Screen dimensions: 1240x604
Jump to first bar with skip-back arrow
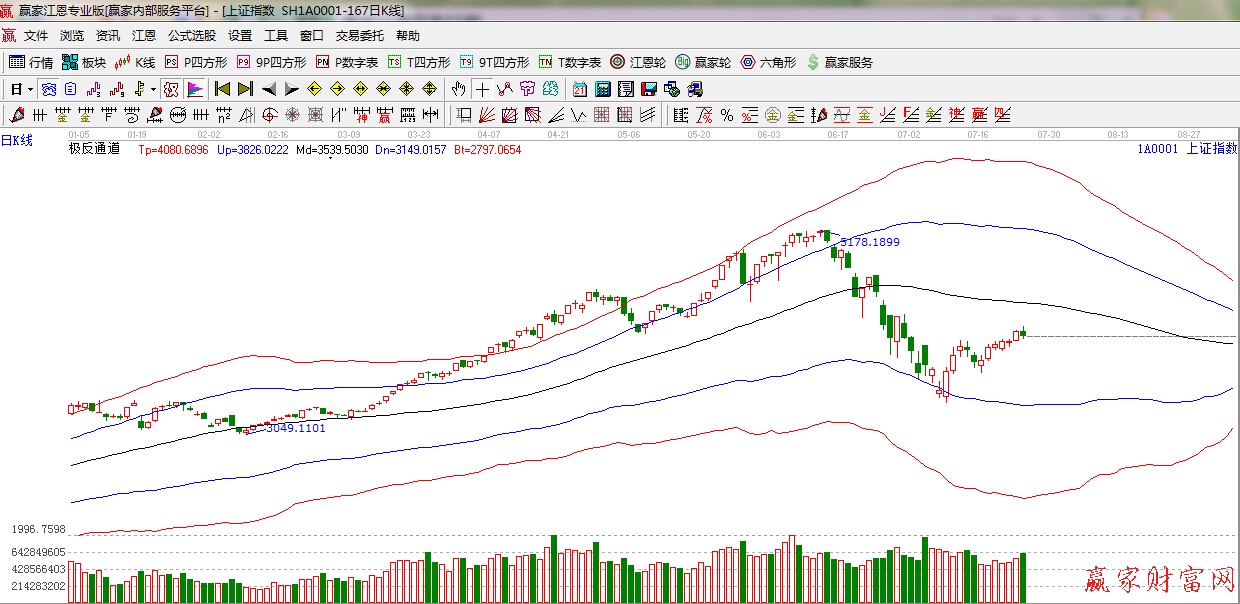pos(222,89)
